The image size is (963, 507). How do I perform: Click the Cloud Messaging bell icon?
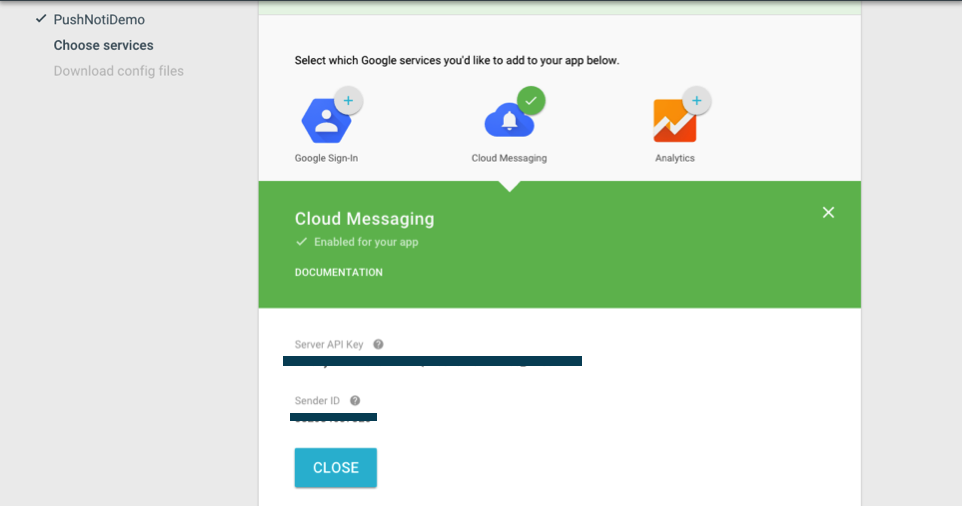pos(509,120)
